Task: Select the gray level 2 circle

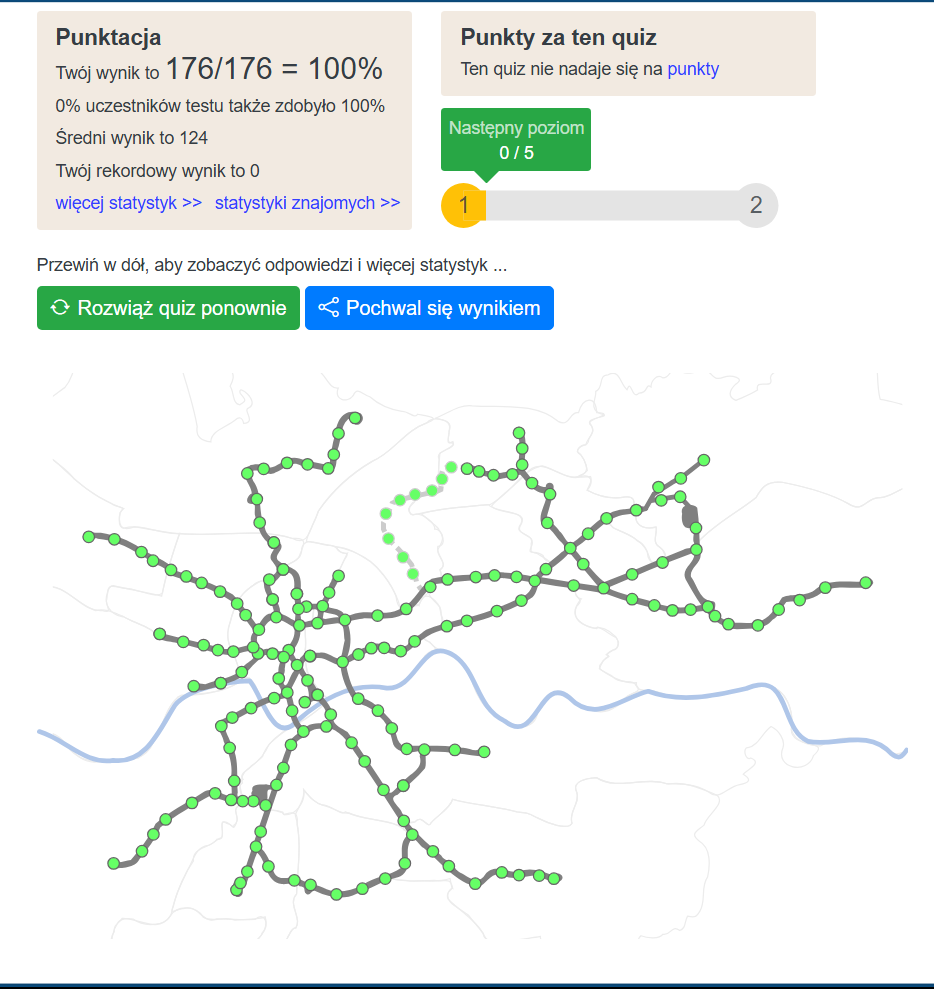Action: coord(756,206)
